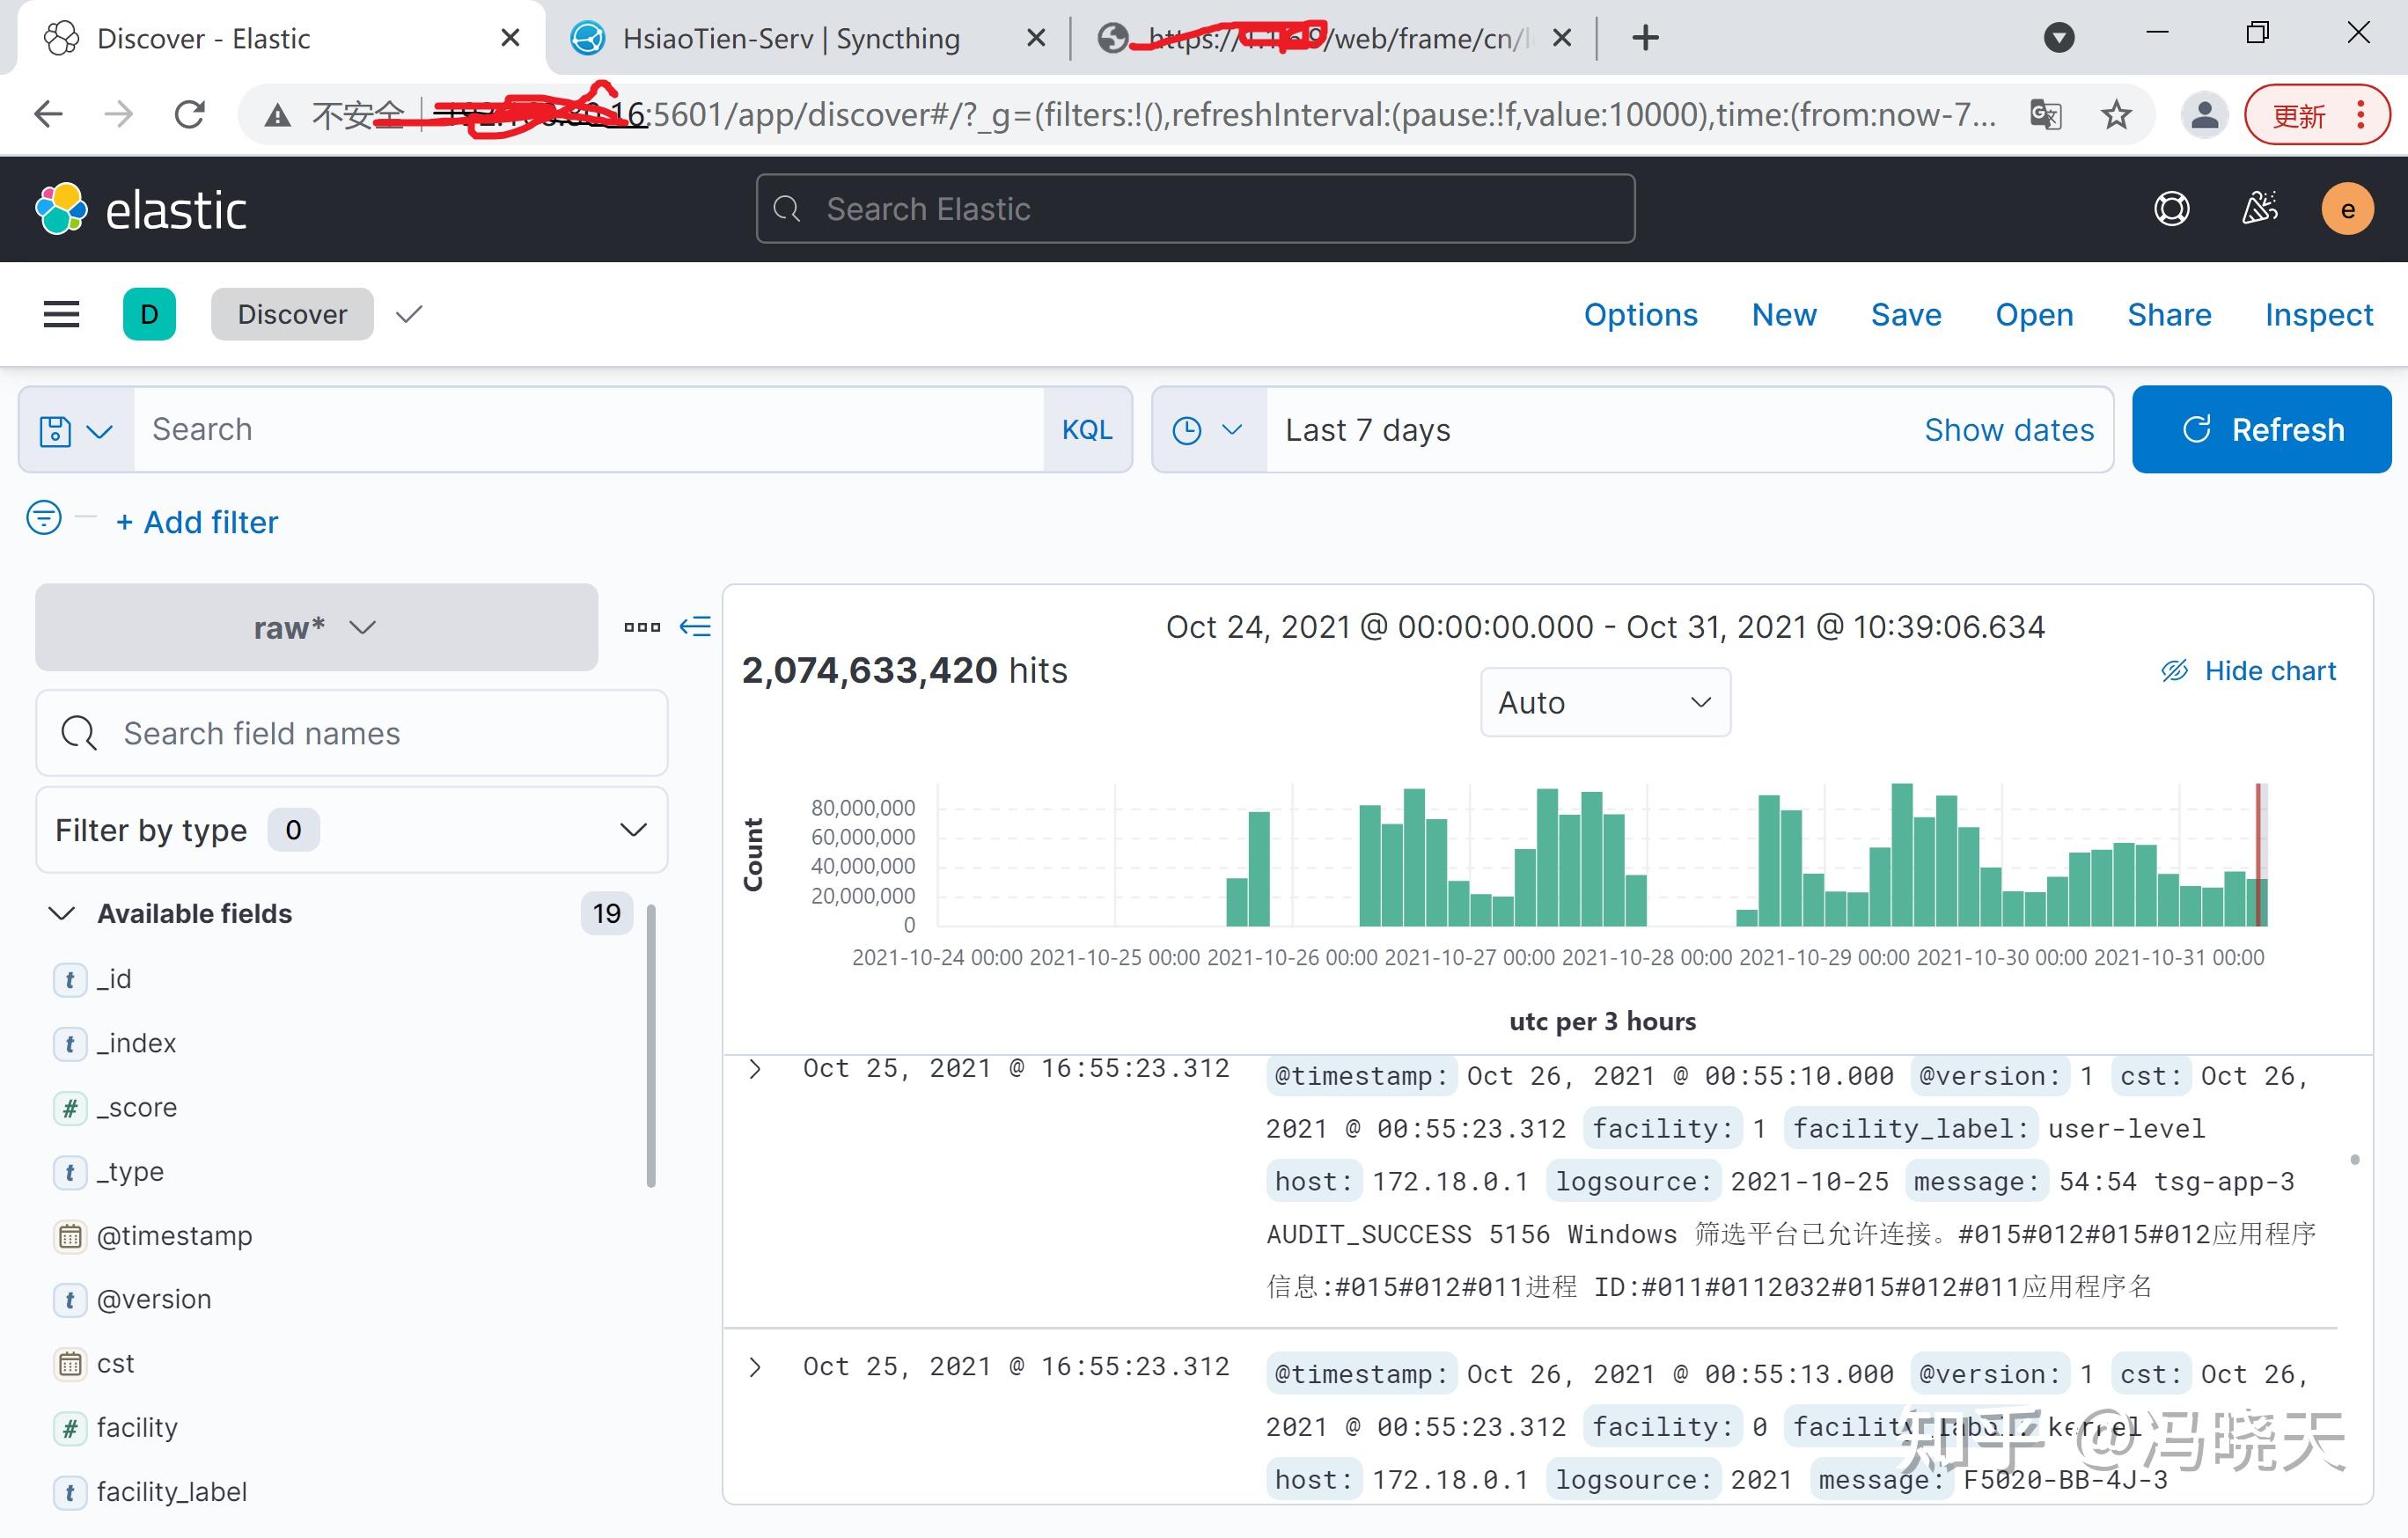
Task: Click the Add filter link
Action: point(197,521)
